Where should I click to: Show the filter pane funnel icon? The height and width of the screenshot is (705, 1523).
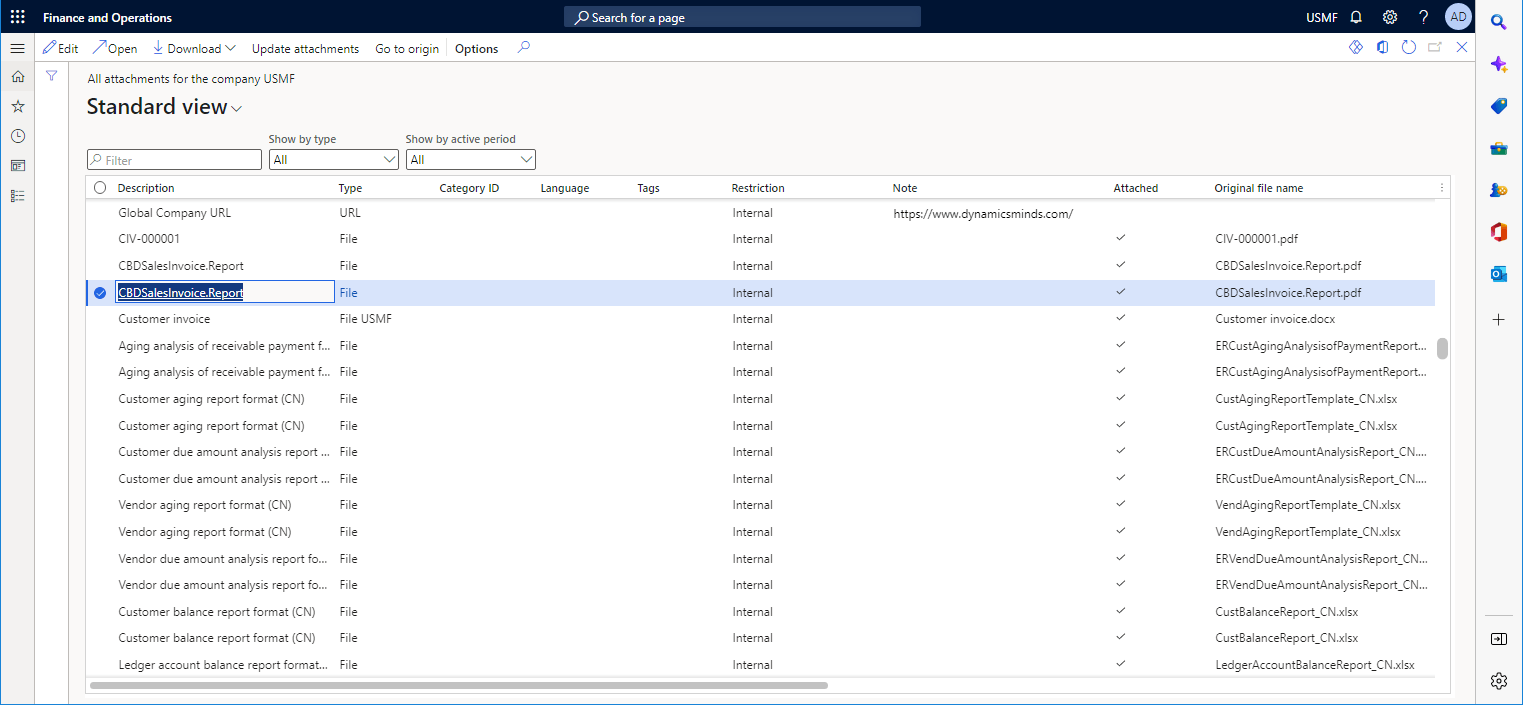click(x=52, y=76)
